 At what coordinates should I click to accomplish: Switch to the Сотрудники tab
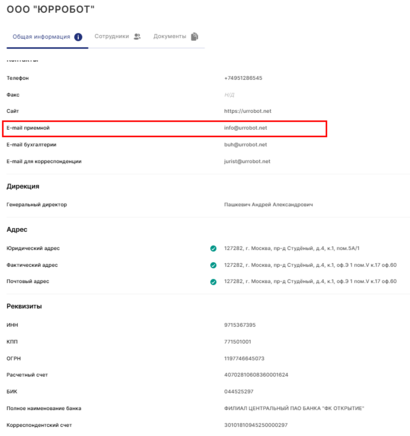tap(118, 36)
